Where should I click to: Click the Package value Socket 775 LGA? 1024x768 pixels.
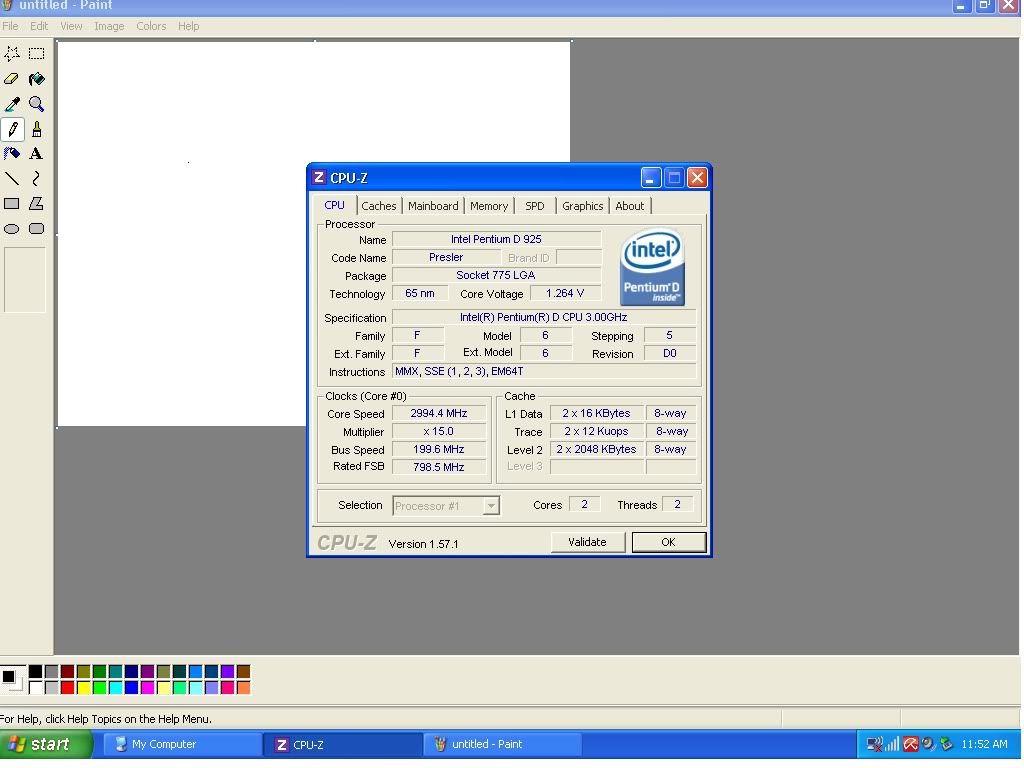click(496, 275)
